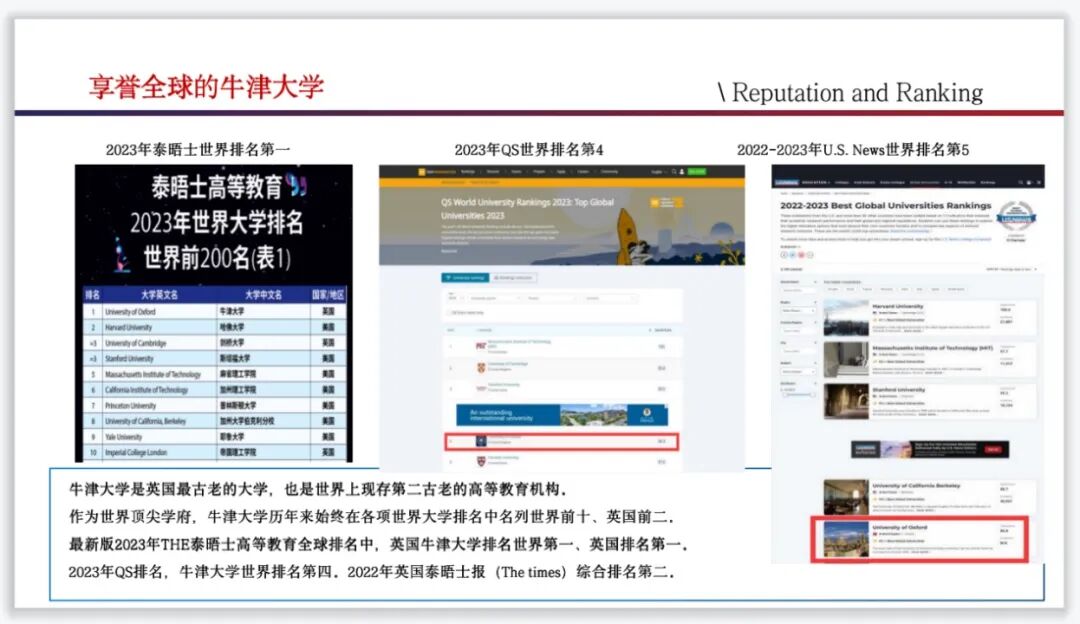
Task: Click the U.S. News badge emblem
Action: [x=1017, y=217]
